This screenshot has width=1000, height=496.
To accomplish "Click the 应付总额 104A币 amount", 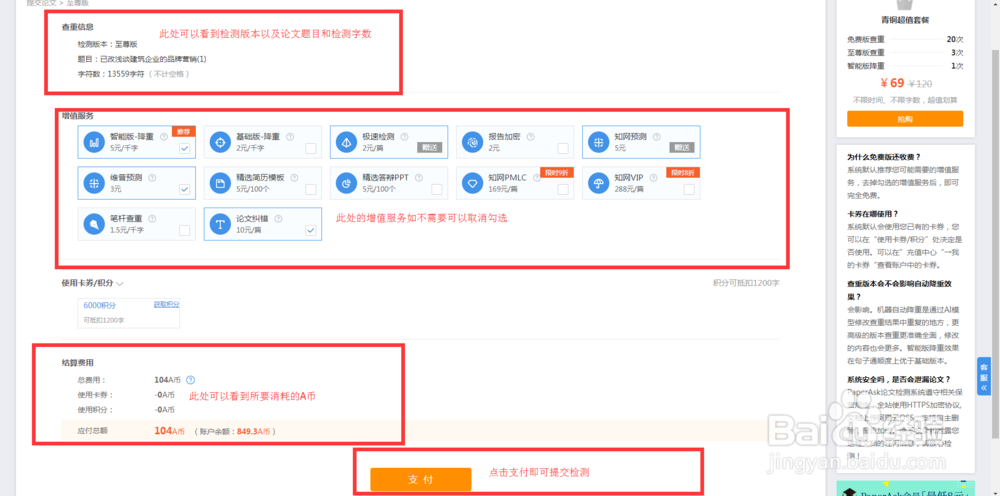I will [x=170, y=431].
